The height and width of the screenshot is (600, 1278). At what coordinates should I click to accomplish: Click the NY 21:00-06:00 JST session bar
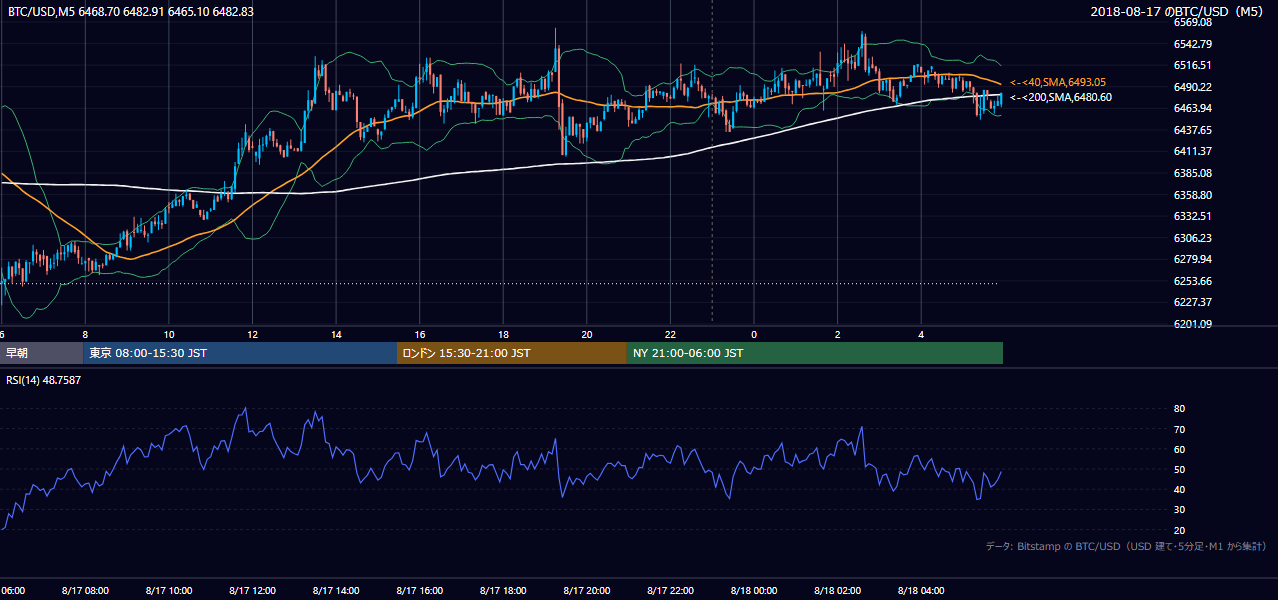click(x=815, y=353)
